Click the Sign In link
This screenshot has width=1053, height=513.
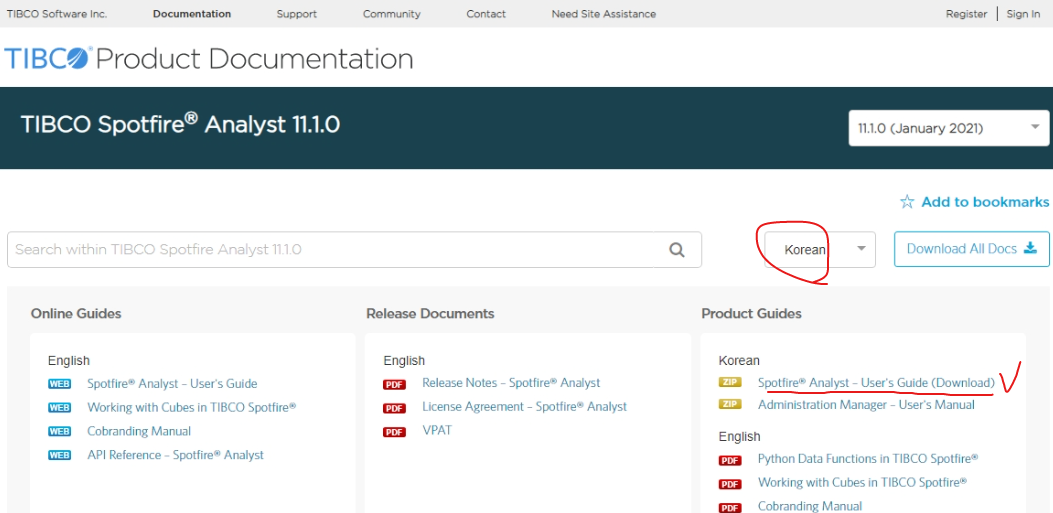tap(1023, 13)
